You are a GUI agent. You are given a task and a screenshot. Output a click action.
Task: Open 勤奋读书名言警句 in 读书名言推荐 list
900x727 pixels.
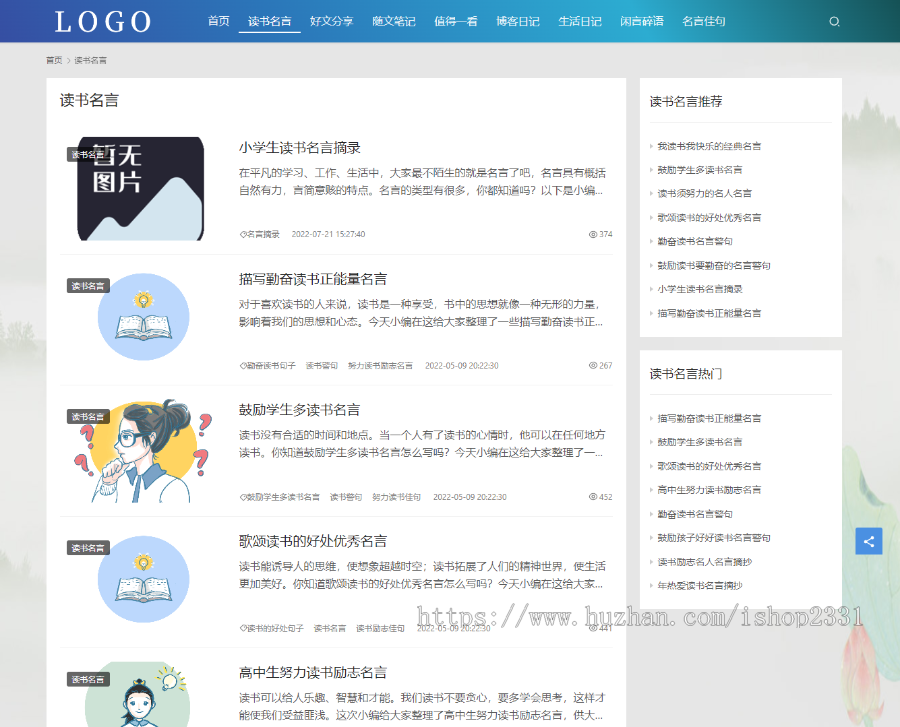pos(695,242)
